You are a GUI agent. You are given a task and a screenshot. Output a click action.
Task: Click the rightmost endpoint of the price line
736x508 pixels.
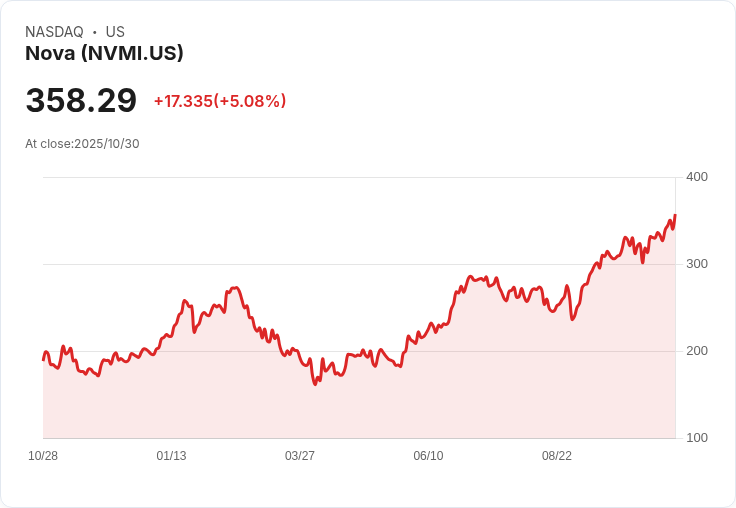(x=675, y=215)
